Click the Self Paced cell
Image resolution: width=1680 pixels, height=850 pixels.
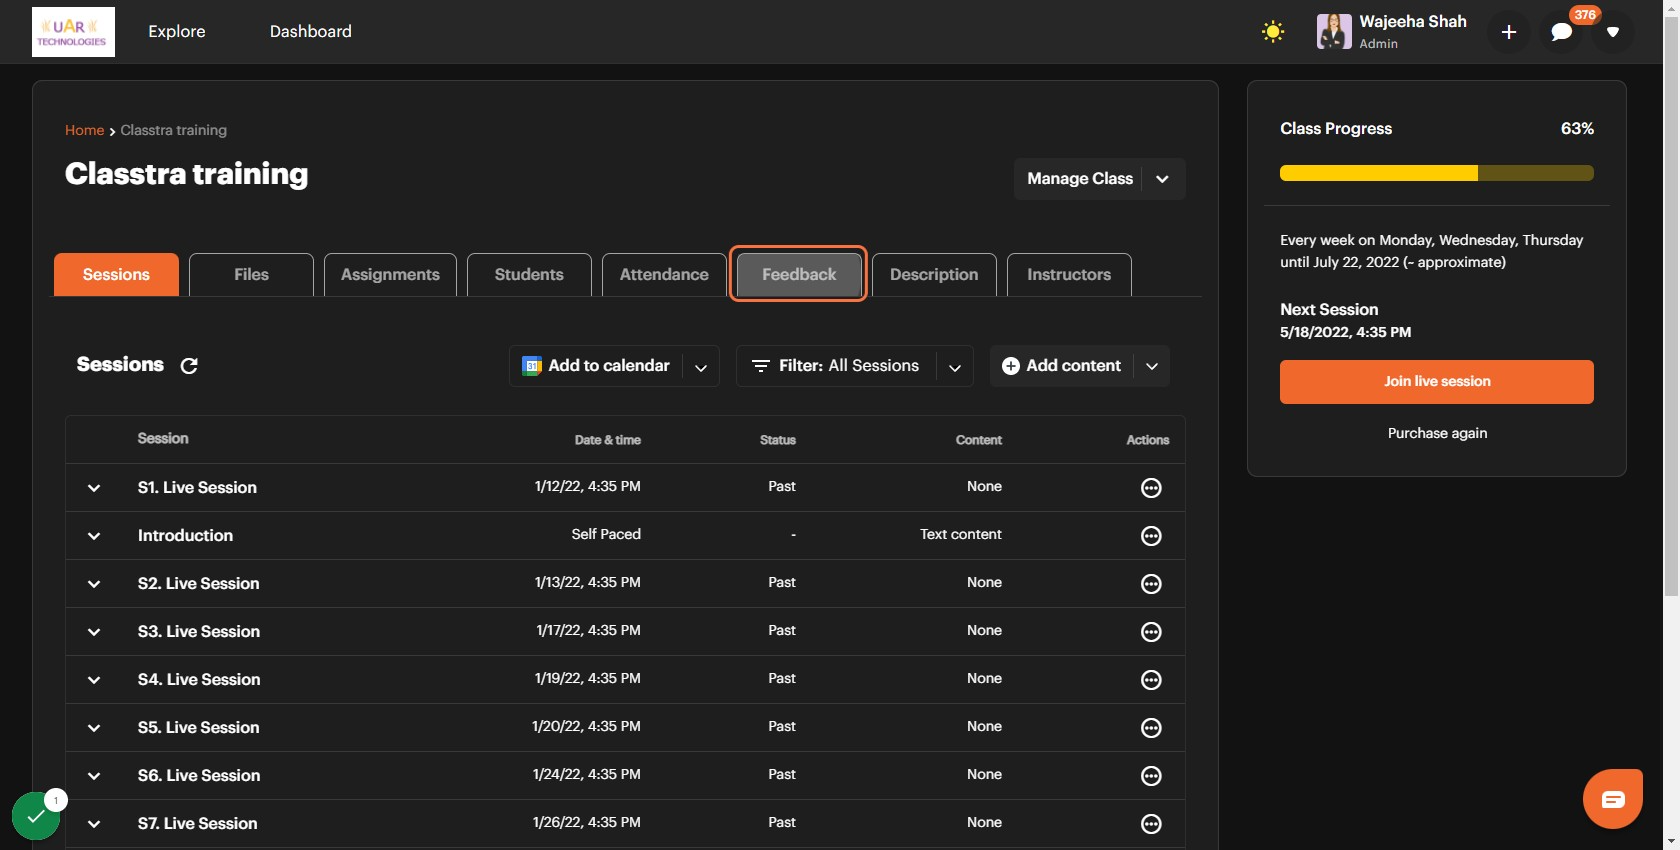click(x=606, y=535)
